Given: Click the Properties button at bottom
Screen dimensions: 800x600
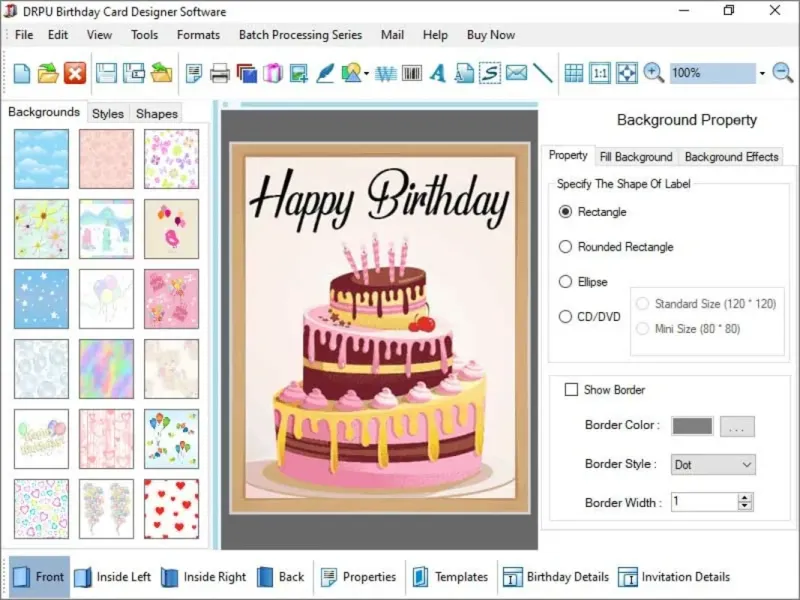Looking at the screenshot, I should [358, 577].
